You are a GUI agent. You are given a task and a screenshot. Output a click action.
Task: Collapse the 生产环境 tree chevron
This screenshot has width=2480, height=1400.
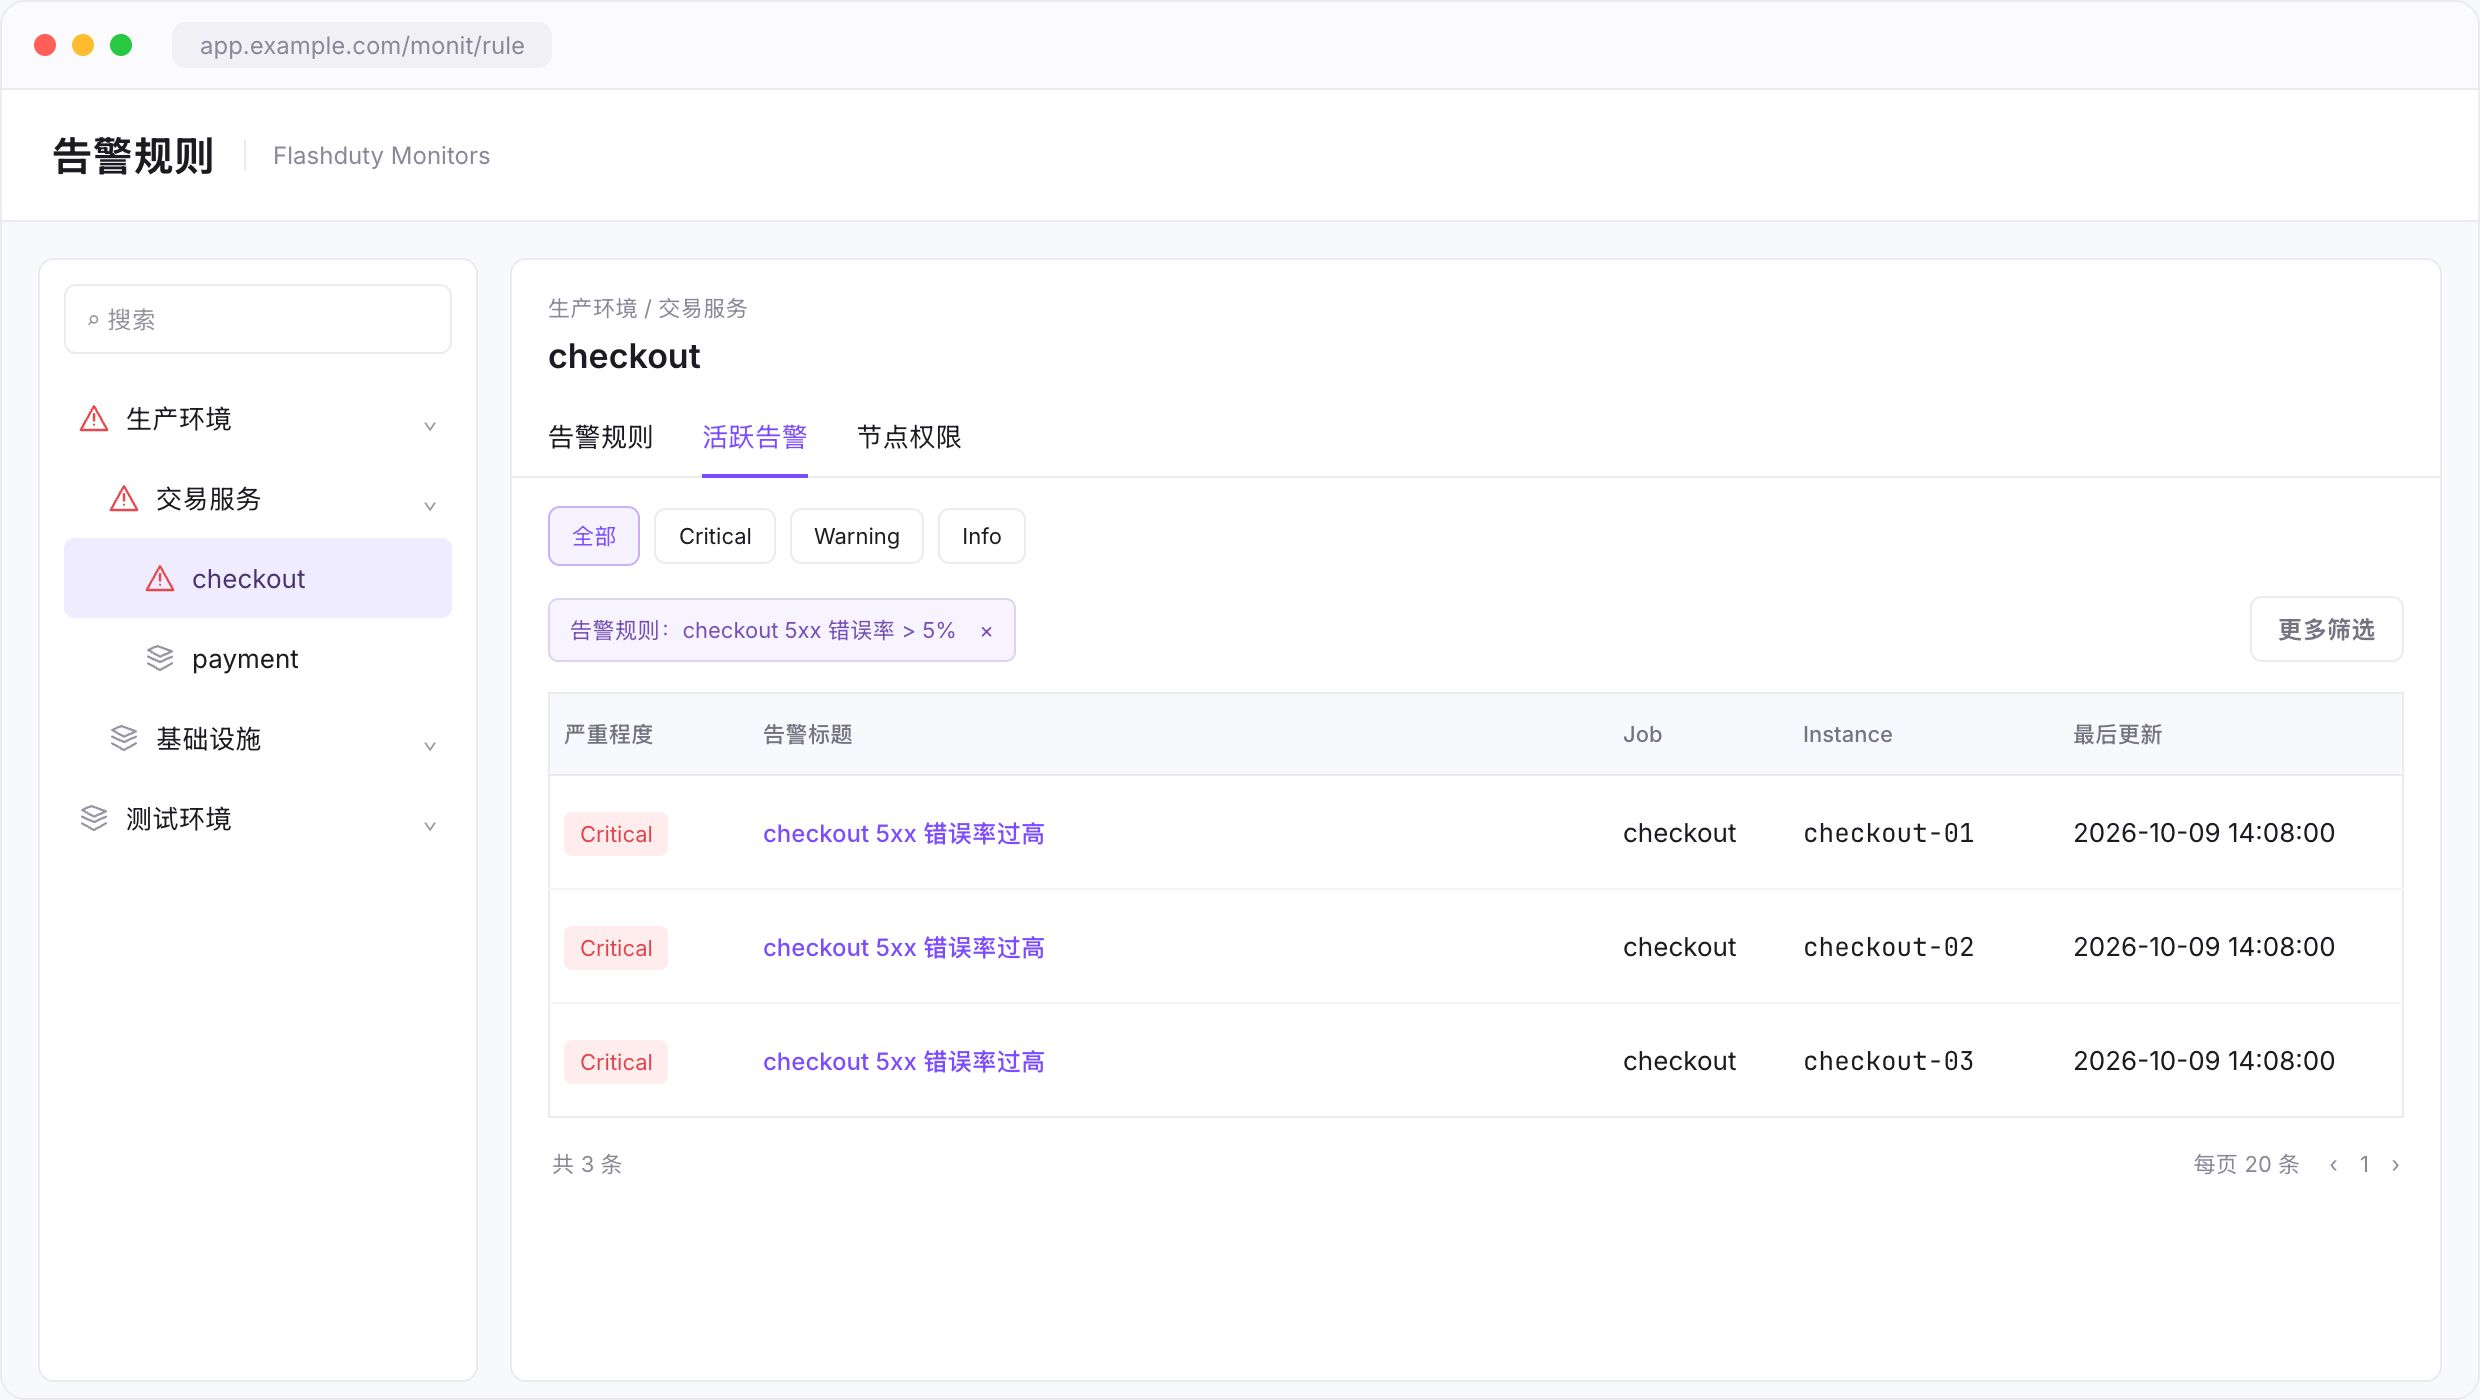tap(430, 424)
